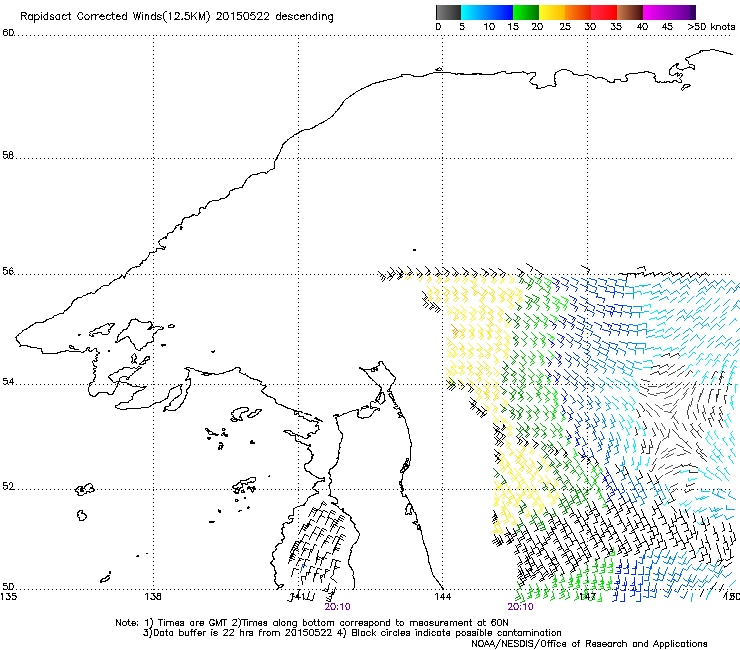
Task: Click the '>50 knots' legend label
Action: tap(711, 27)
